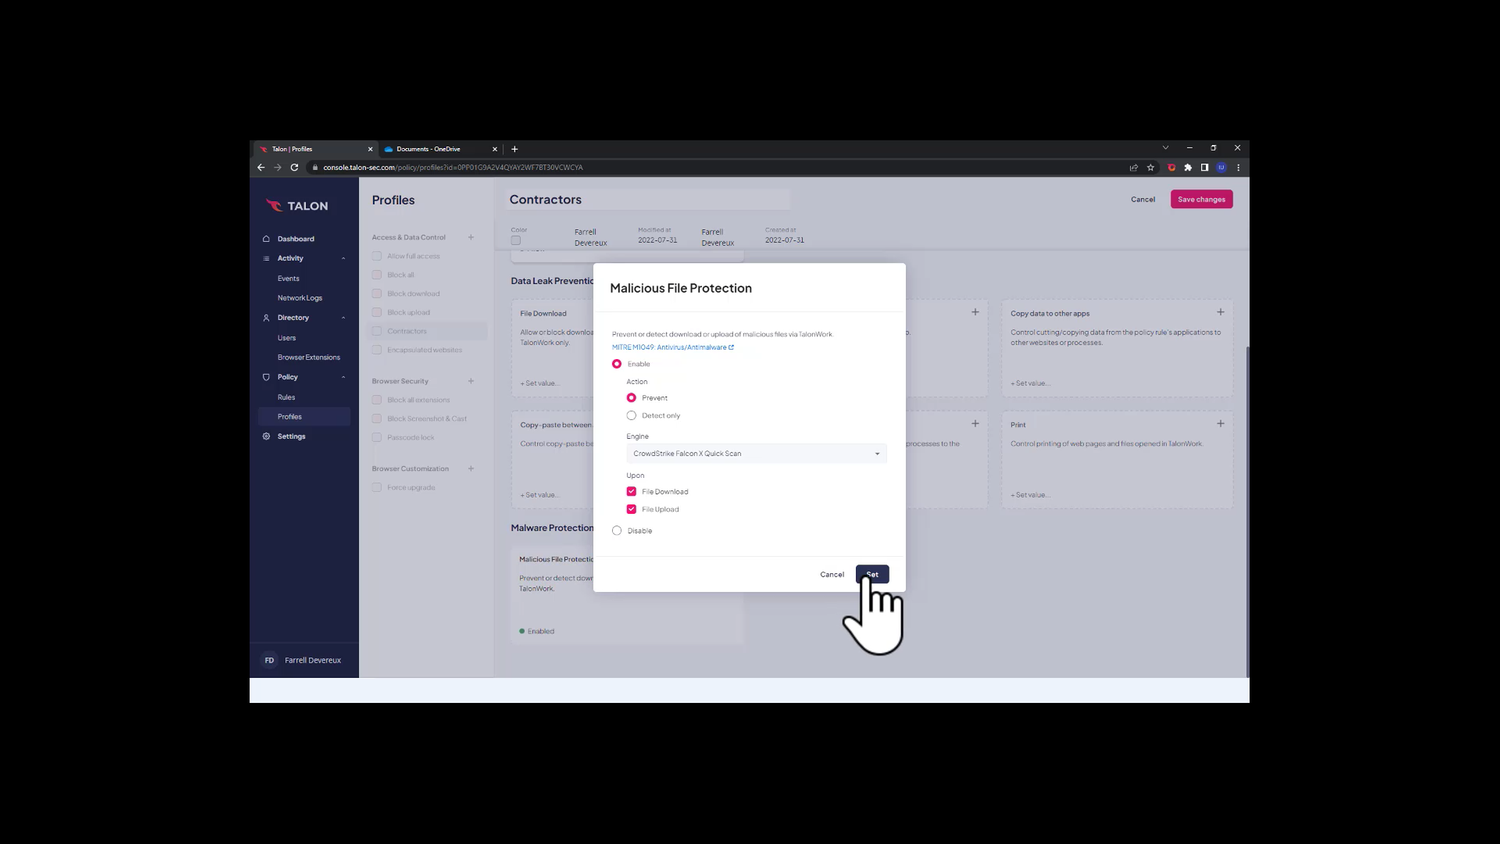Click the browser address bar URL
Viewport: 1500px width, 844px height.
452,167
